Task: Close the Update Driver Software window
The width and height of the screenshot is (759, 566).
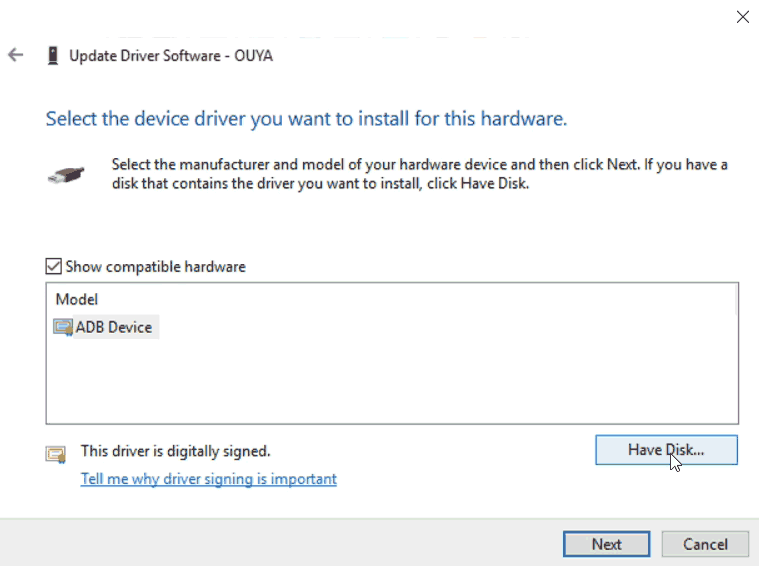Action: 743,17
